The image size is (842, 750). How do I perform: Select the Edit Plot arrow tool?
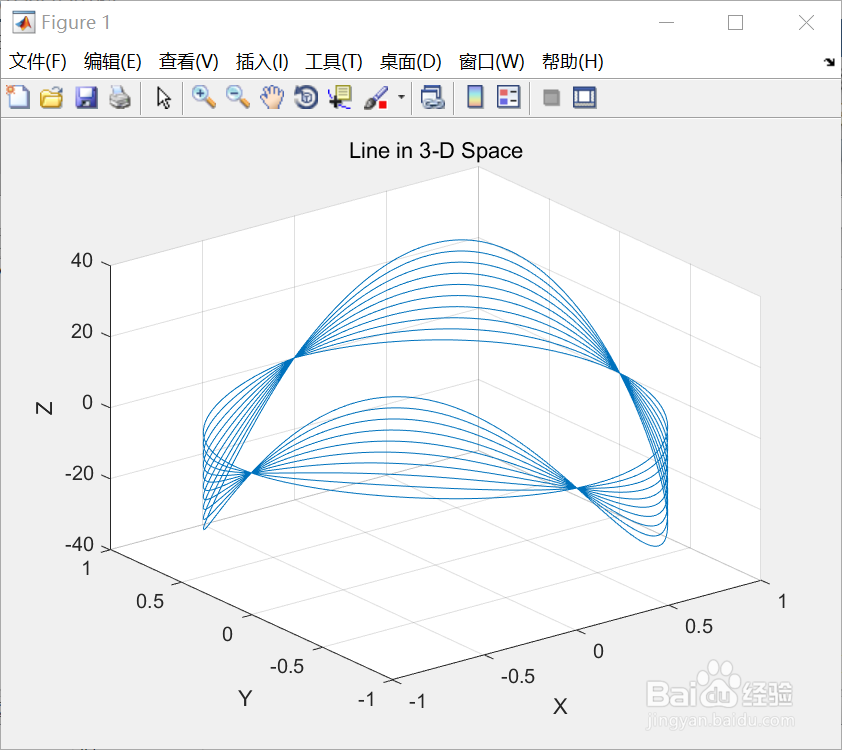[x=163, y=98]
